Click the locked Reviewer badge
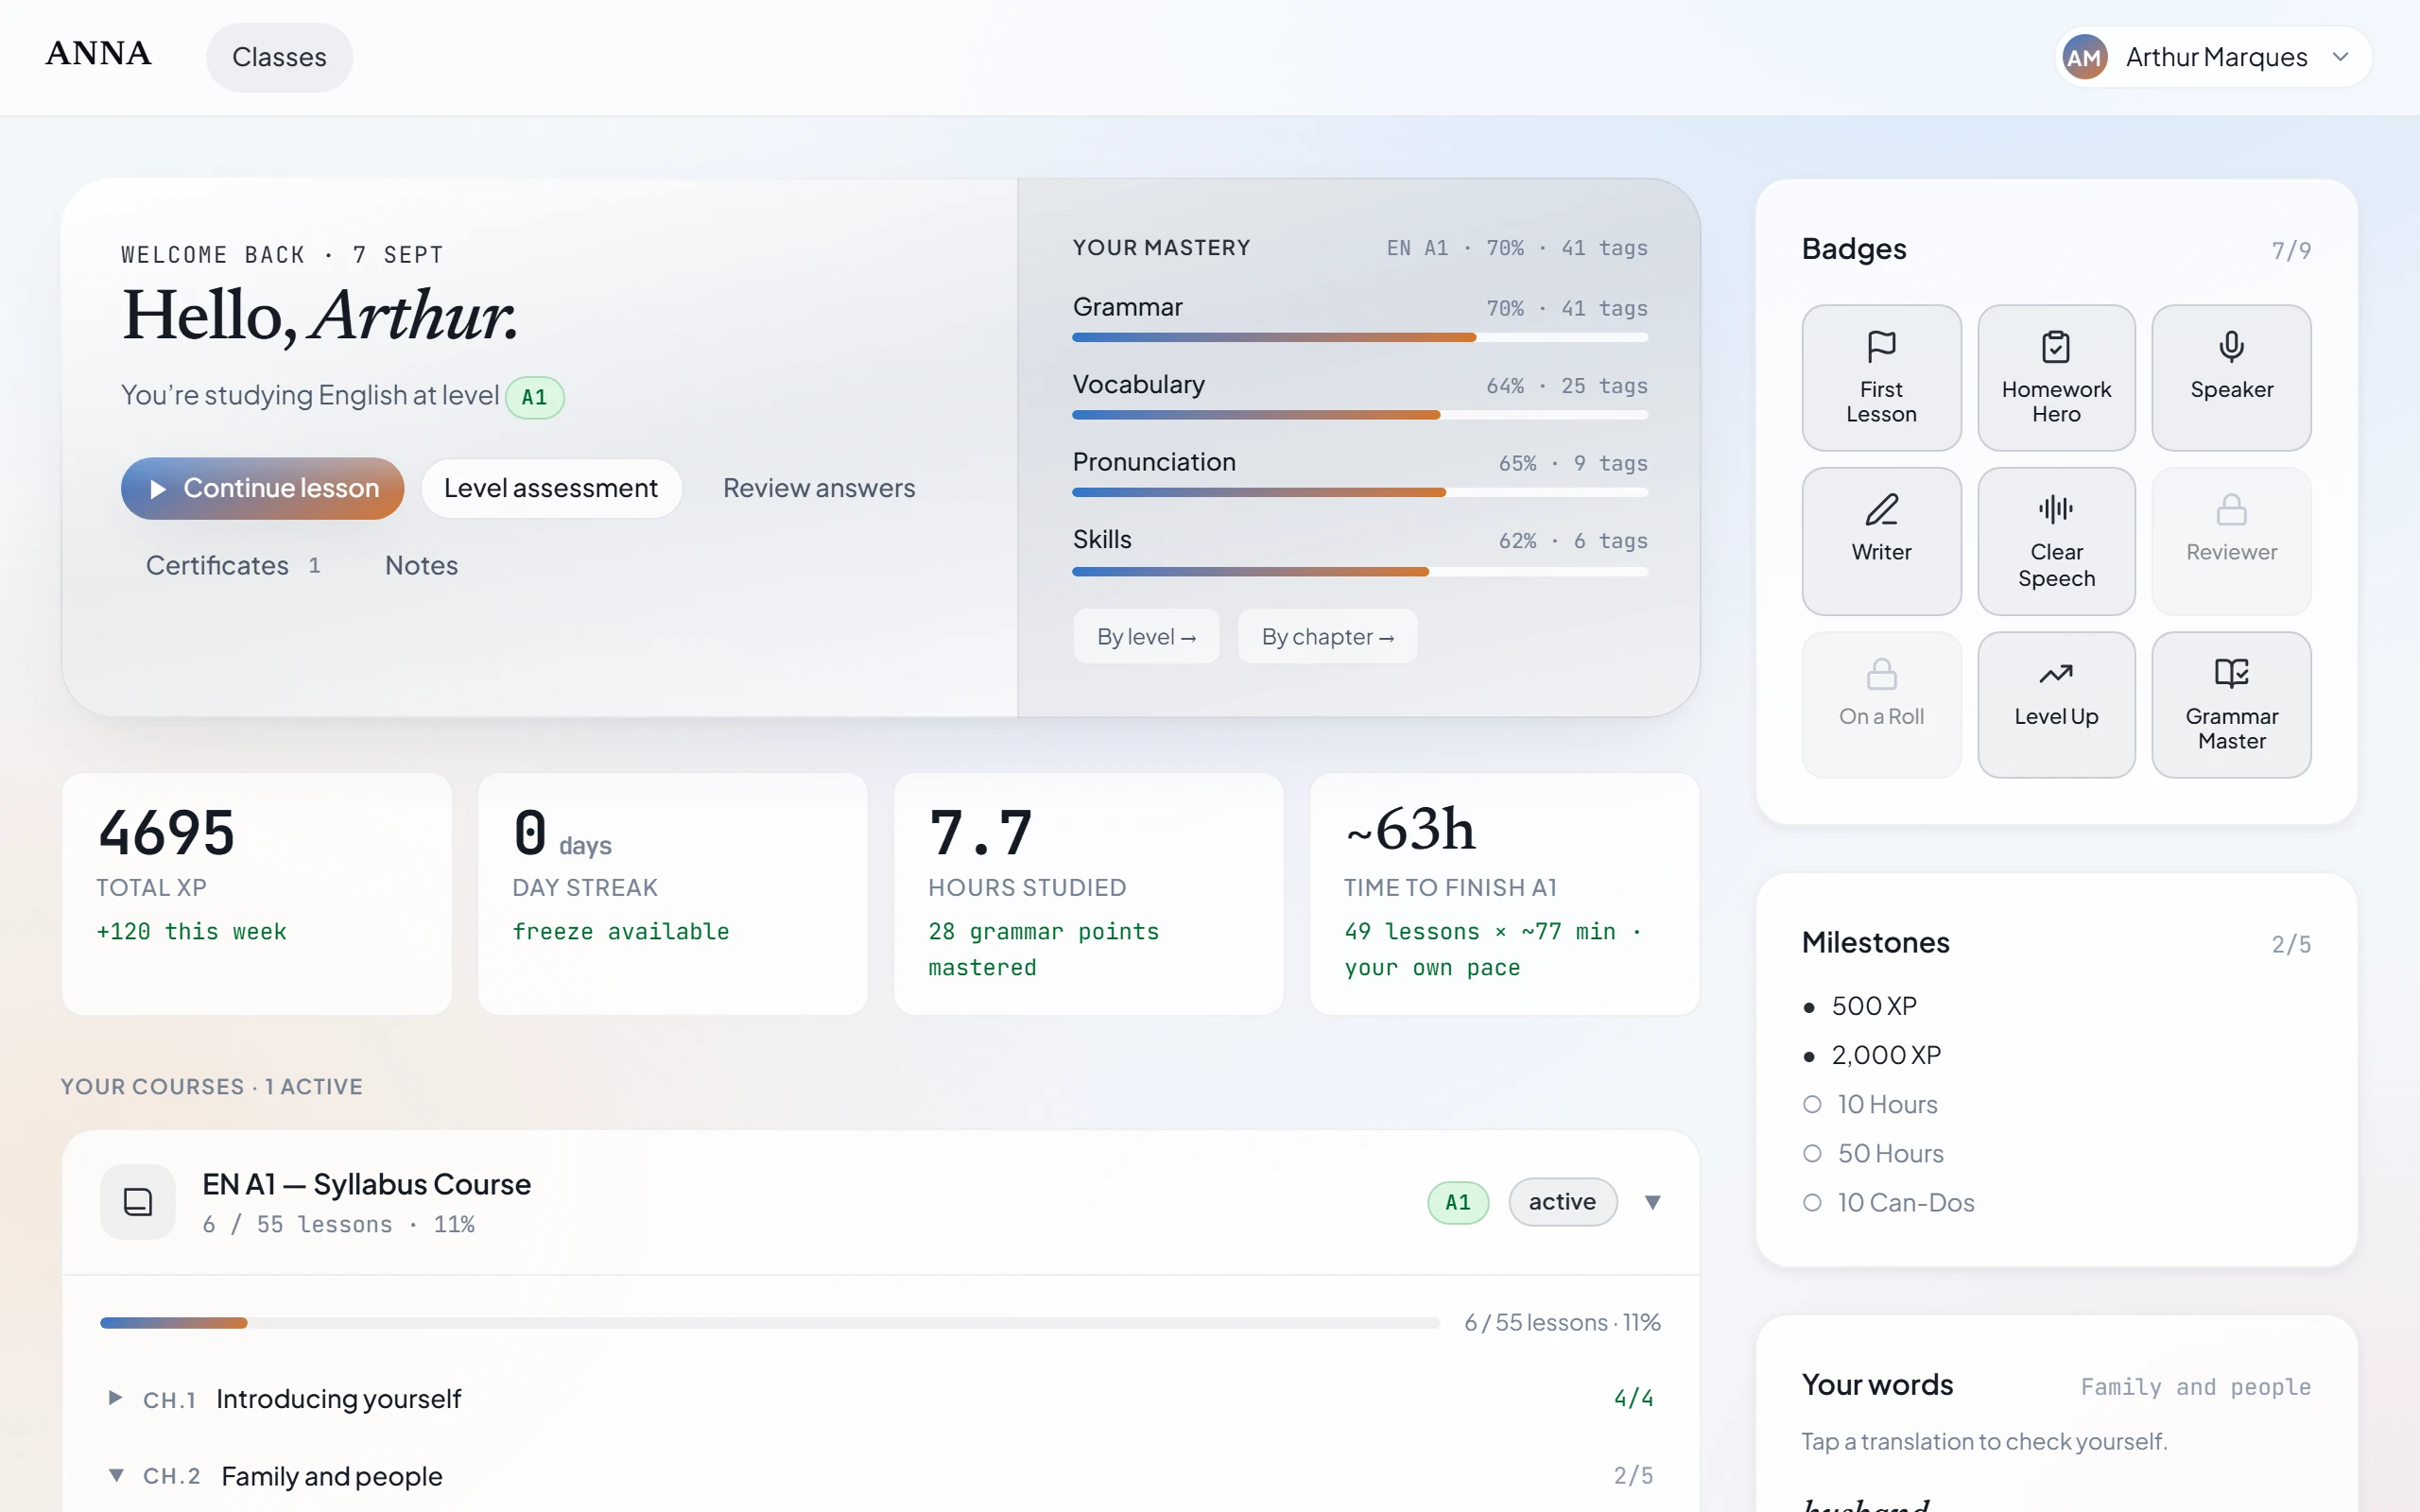This screenshot has width=2420, height=1512. point(2231,541)
